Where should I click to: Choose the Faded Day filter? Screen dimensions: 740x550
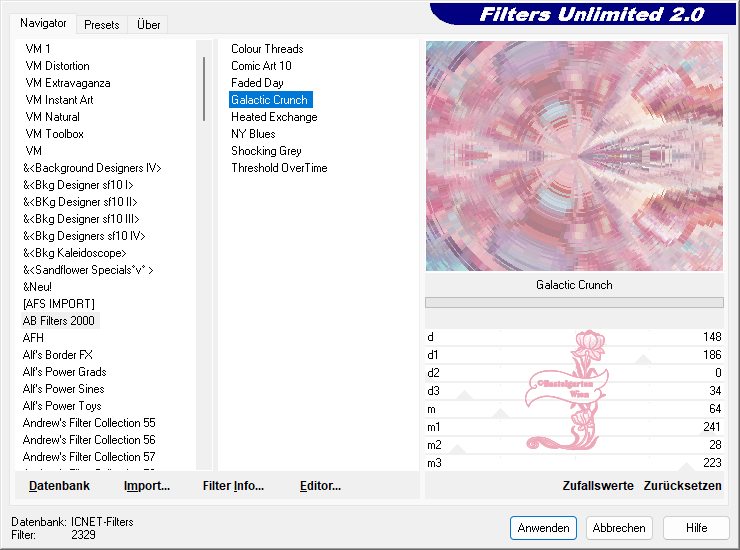257,83
